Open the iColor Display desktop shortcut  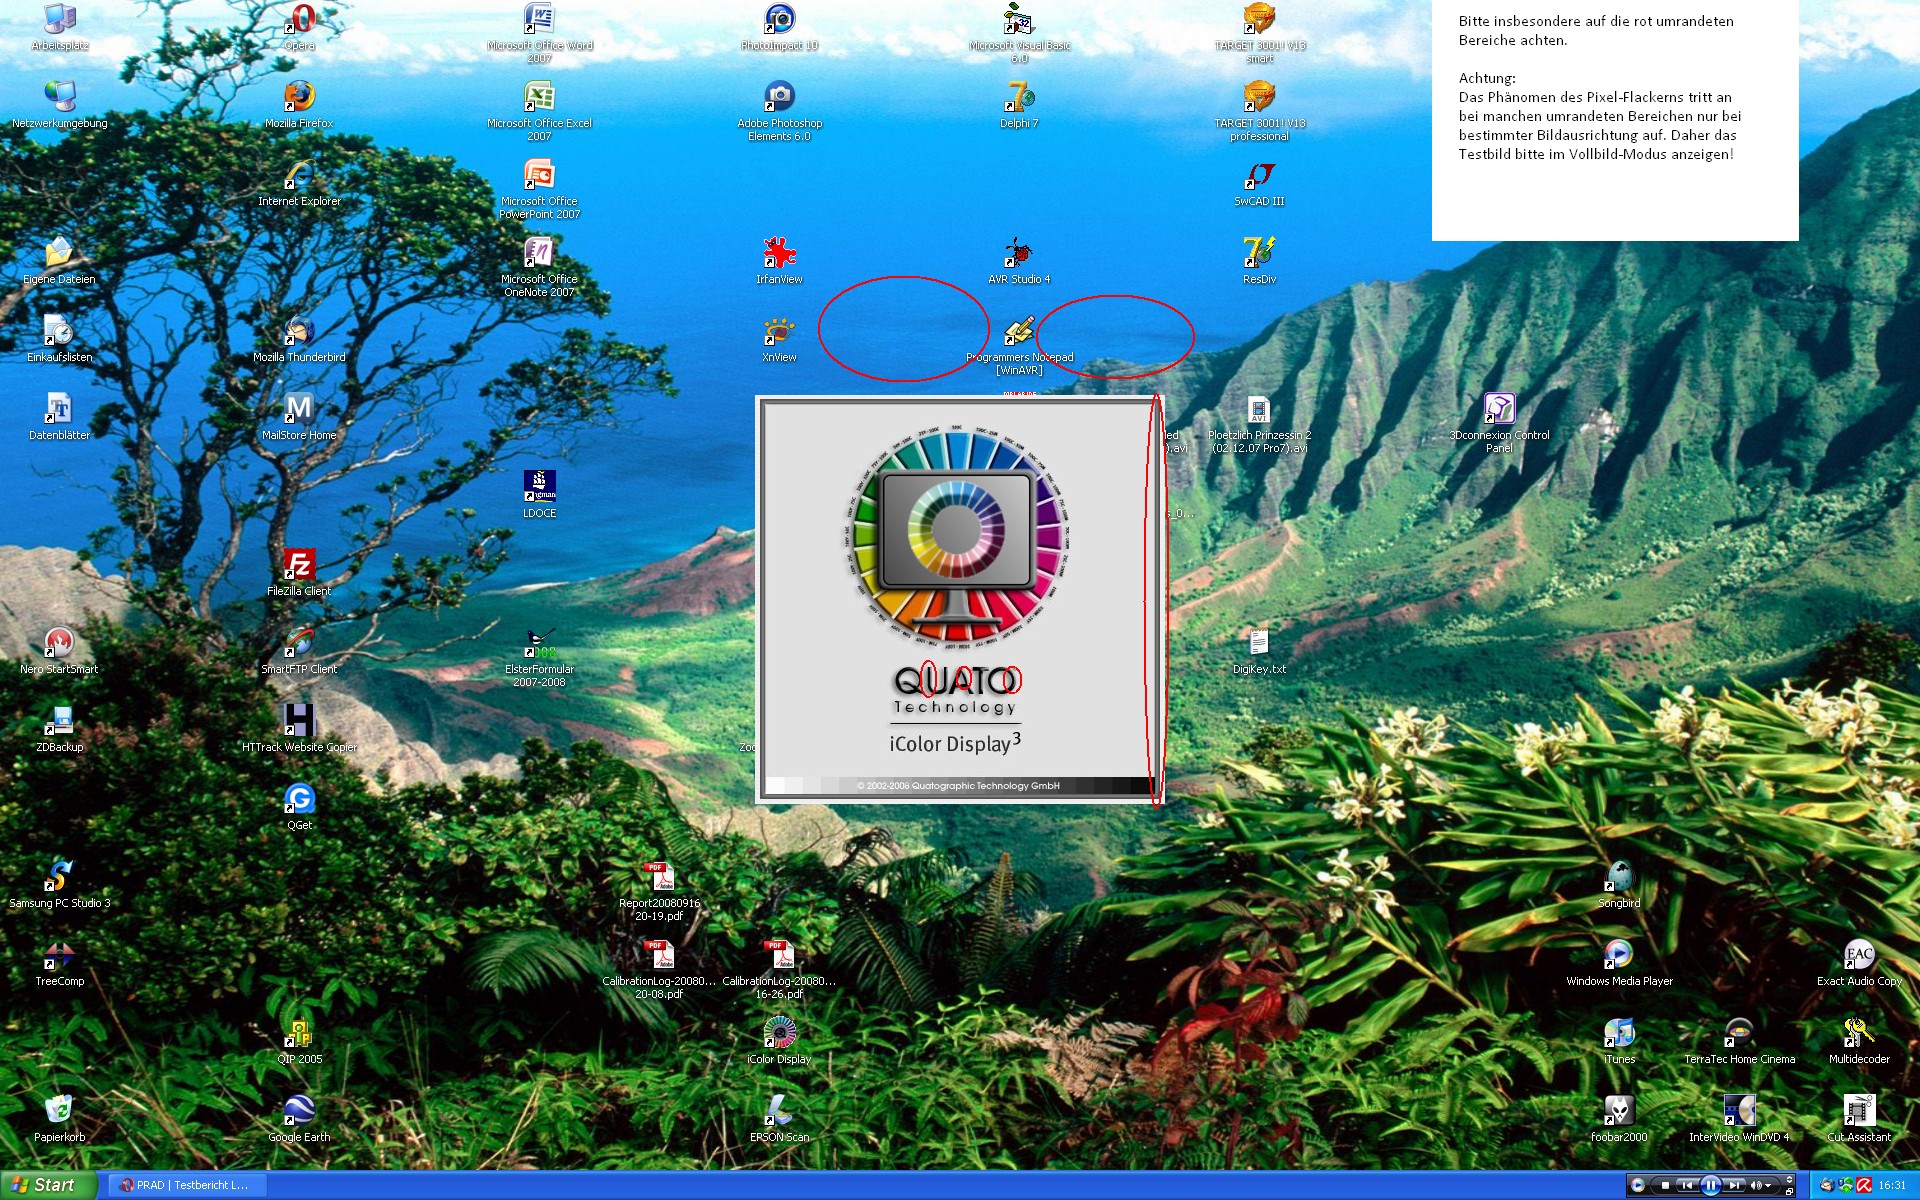[779, 1033]
